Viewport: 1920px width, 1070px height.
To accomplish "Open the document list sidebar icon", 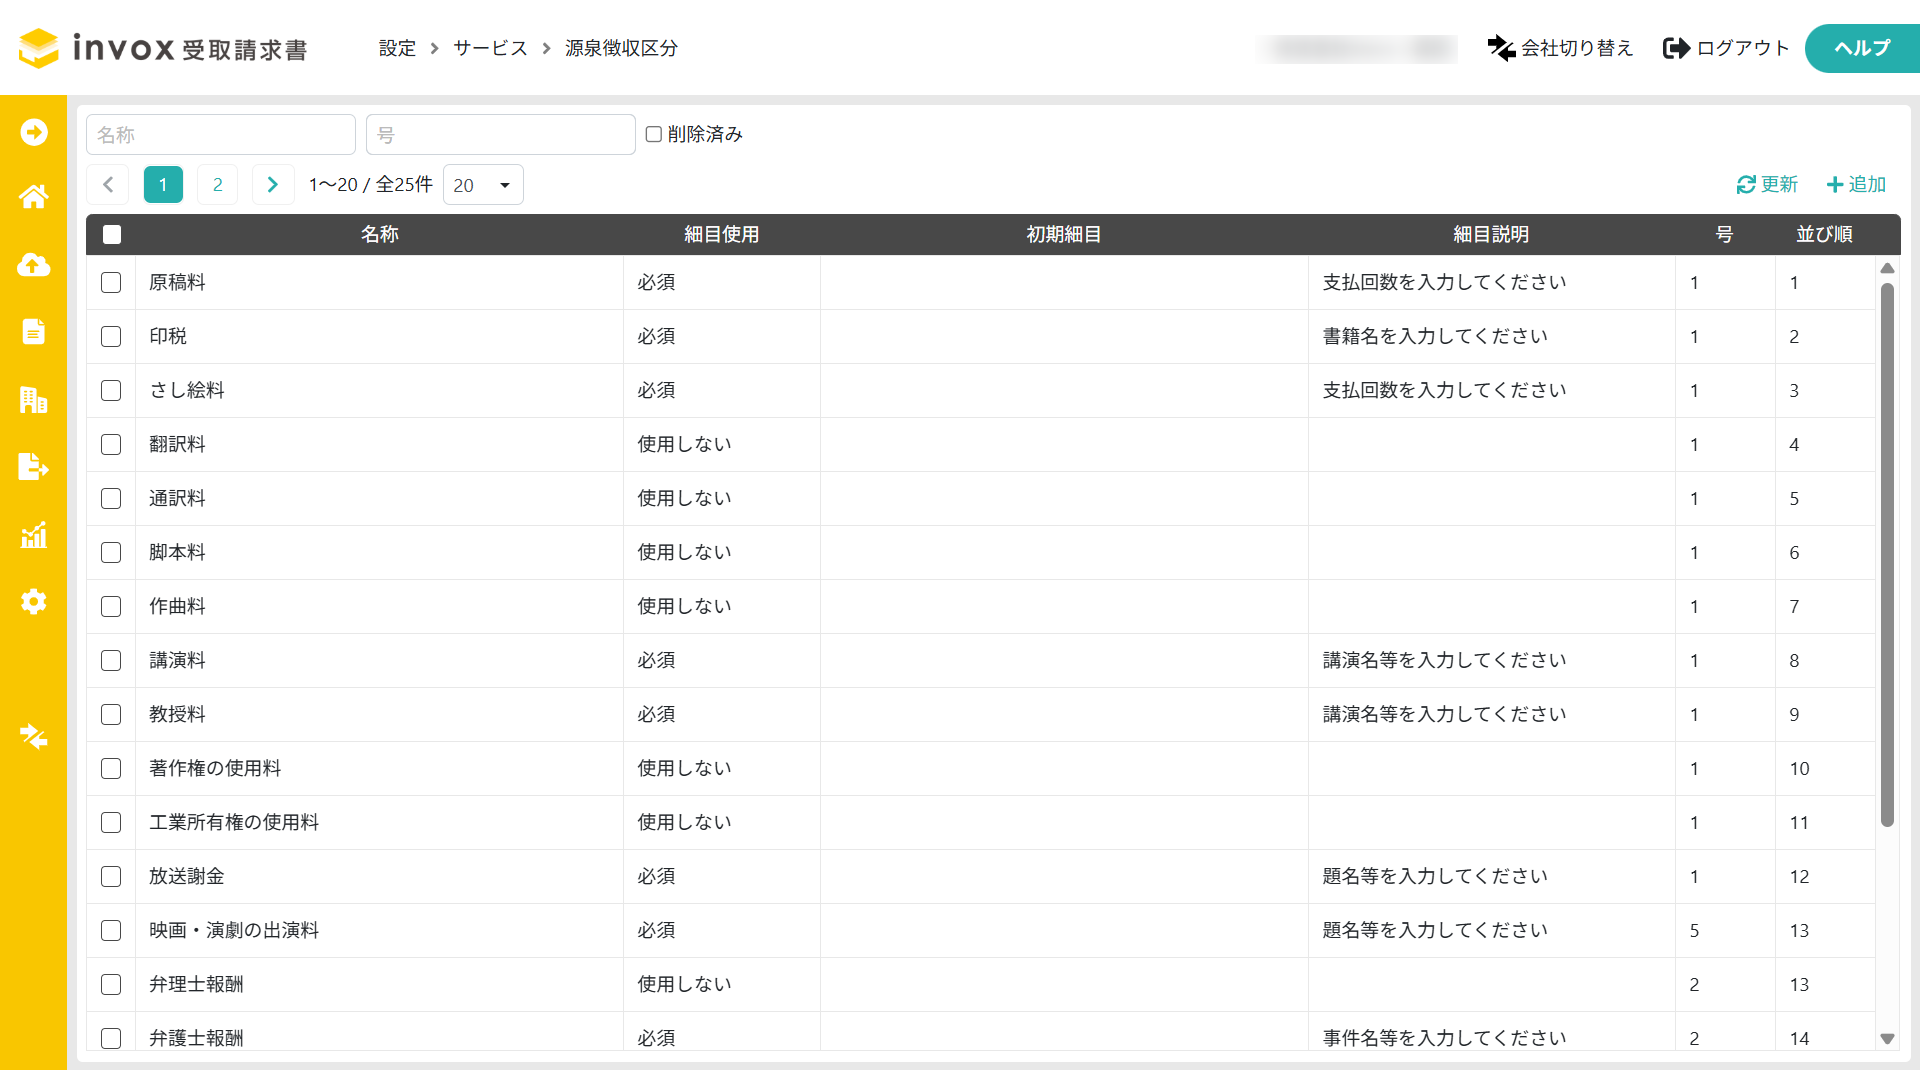I will tap(33, 332).
